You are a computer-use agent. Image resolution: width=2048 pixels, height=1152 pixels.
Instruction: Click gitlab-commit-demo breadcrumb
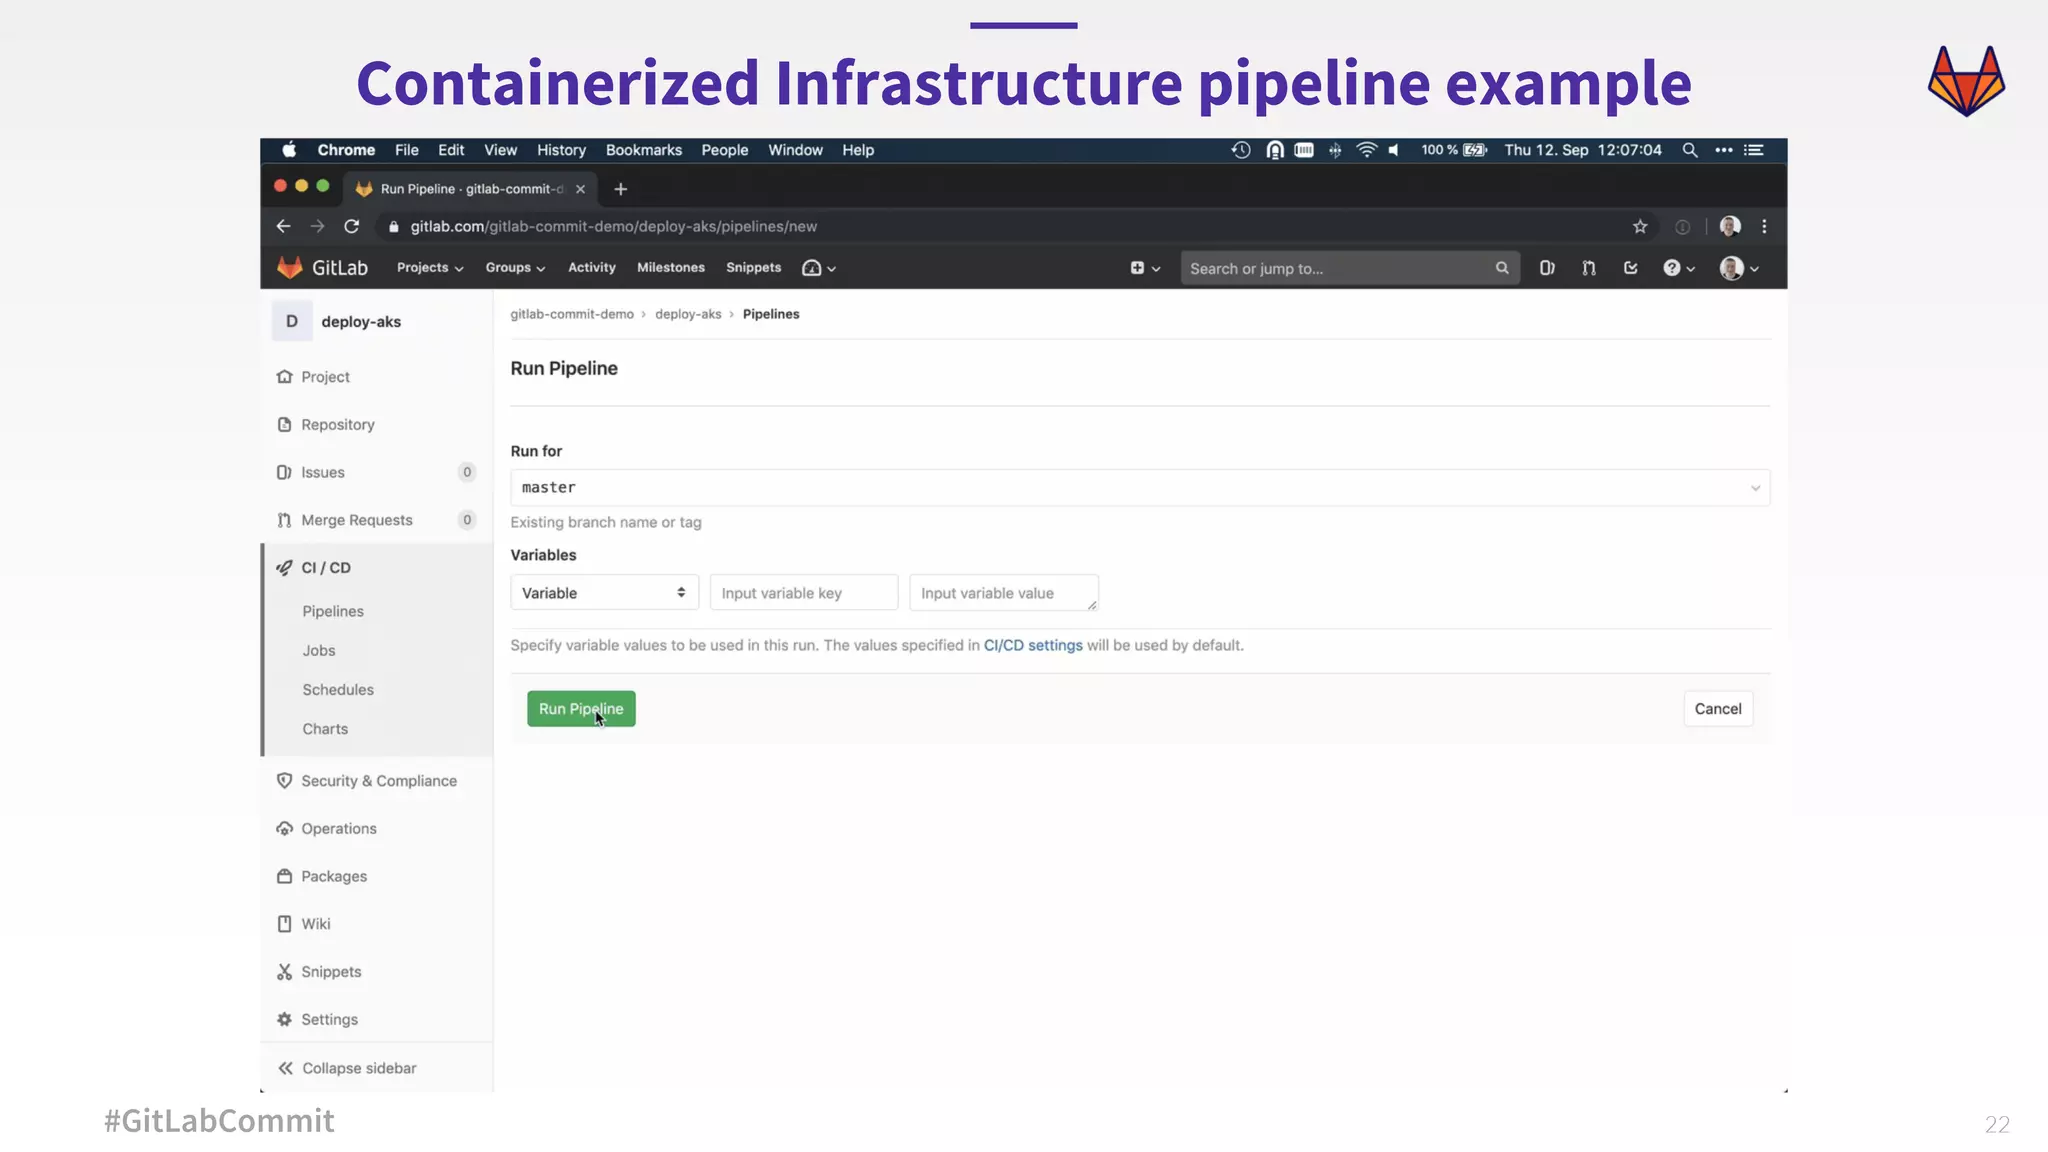click(572, 314)
